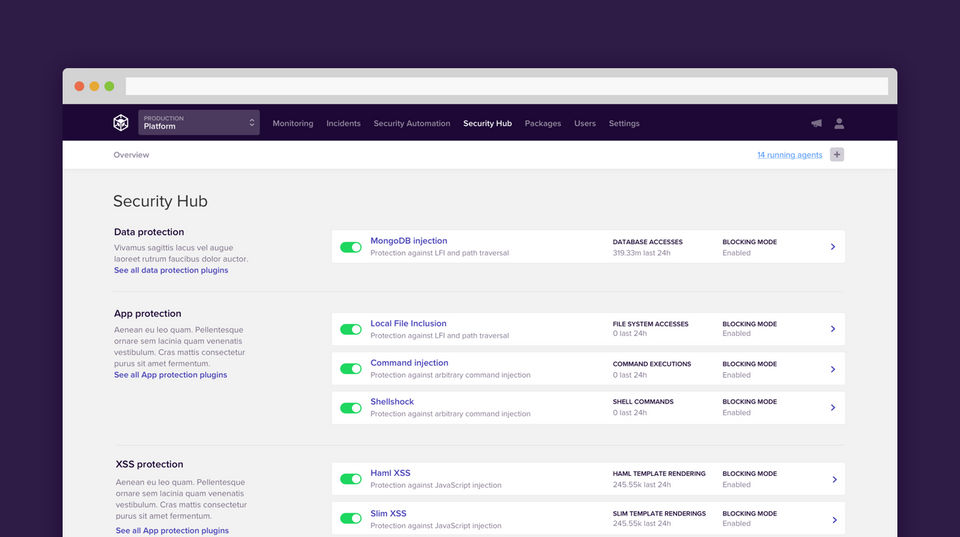Open the 14 running agents link
Image resolution: width=960 pixels, height=537 pixels.
790,155
